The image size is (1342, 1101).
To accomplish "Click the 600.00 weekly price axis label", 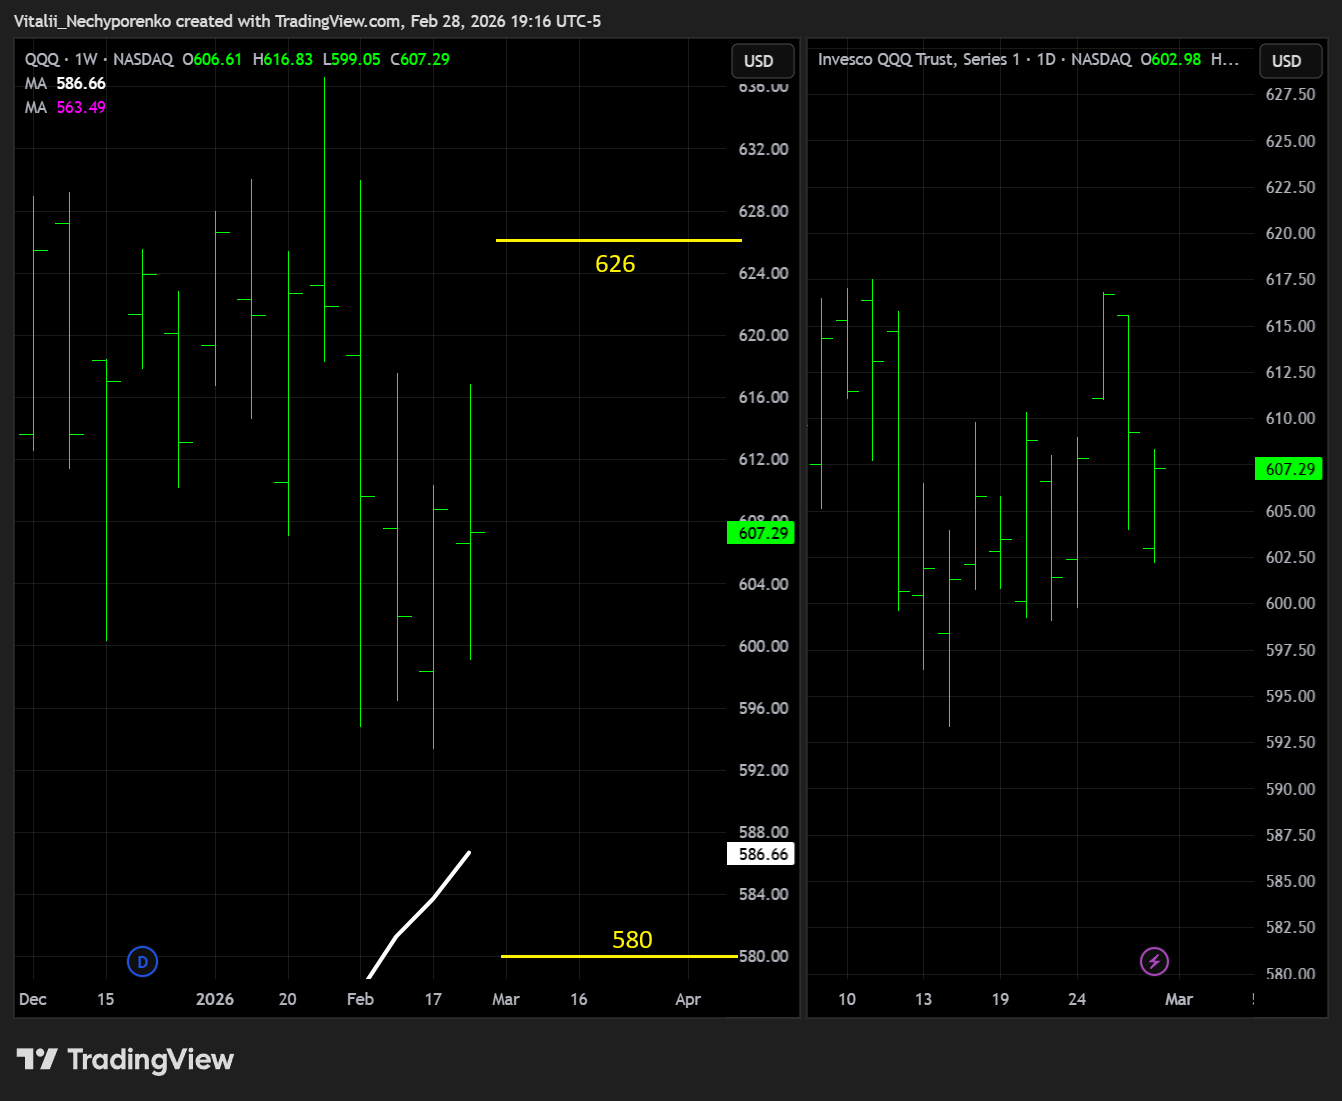I will point(764,646).
